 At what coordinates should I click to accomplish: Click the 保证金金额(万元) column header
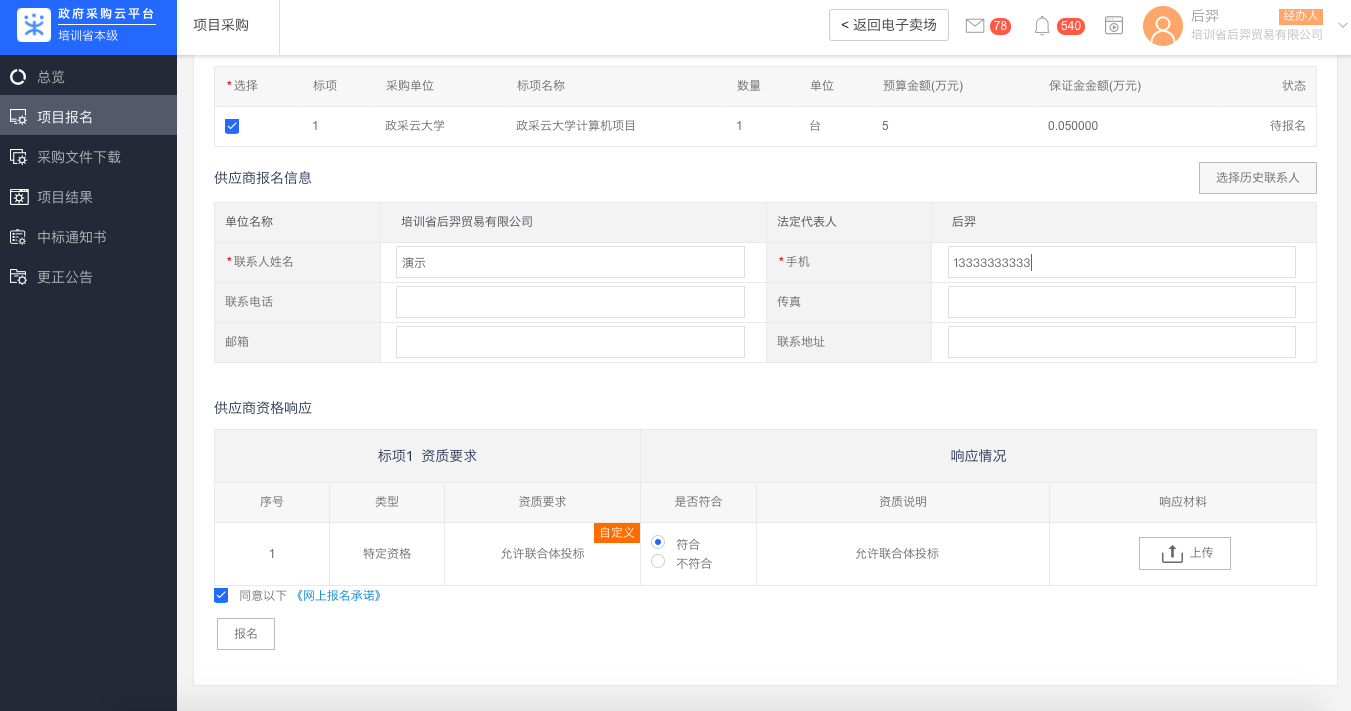click(x=1095, y=86)
